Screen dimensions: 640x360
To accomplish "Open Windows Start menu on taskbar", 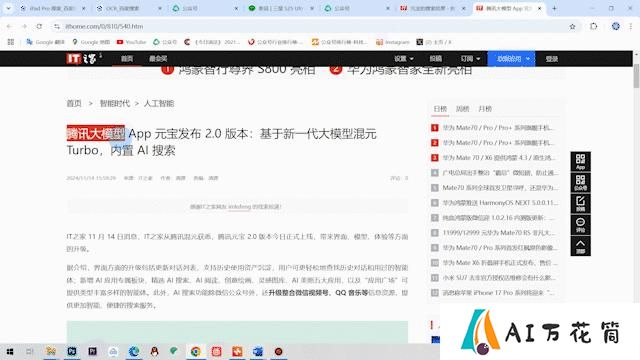I will click(x=10, y=351).
